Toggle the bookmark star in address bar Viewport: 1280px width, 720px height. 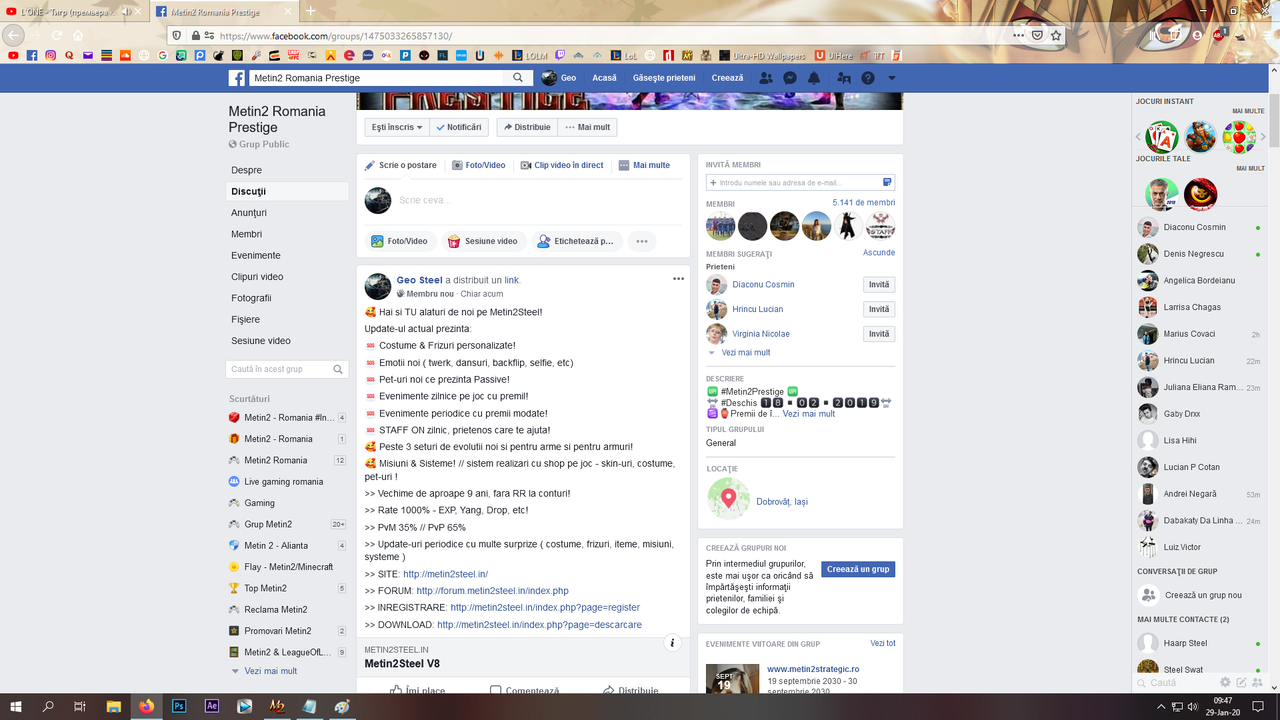(x=1056, y=35)
